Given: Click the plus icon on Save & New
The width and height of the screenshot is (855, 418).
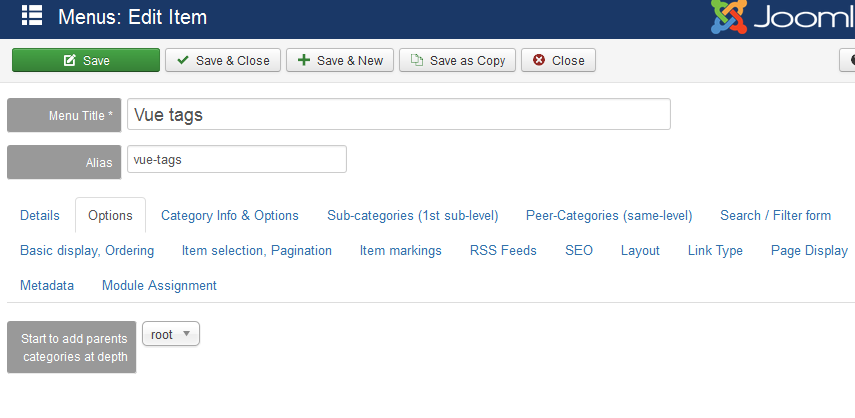Looking at the screenshot, I should 304,60.
